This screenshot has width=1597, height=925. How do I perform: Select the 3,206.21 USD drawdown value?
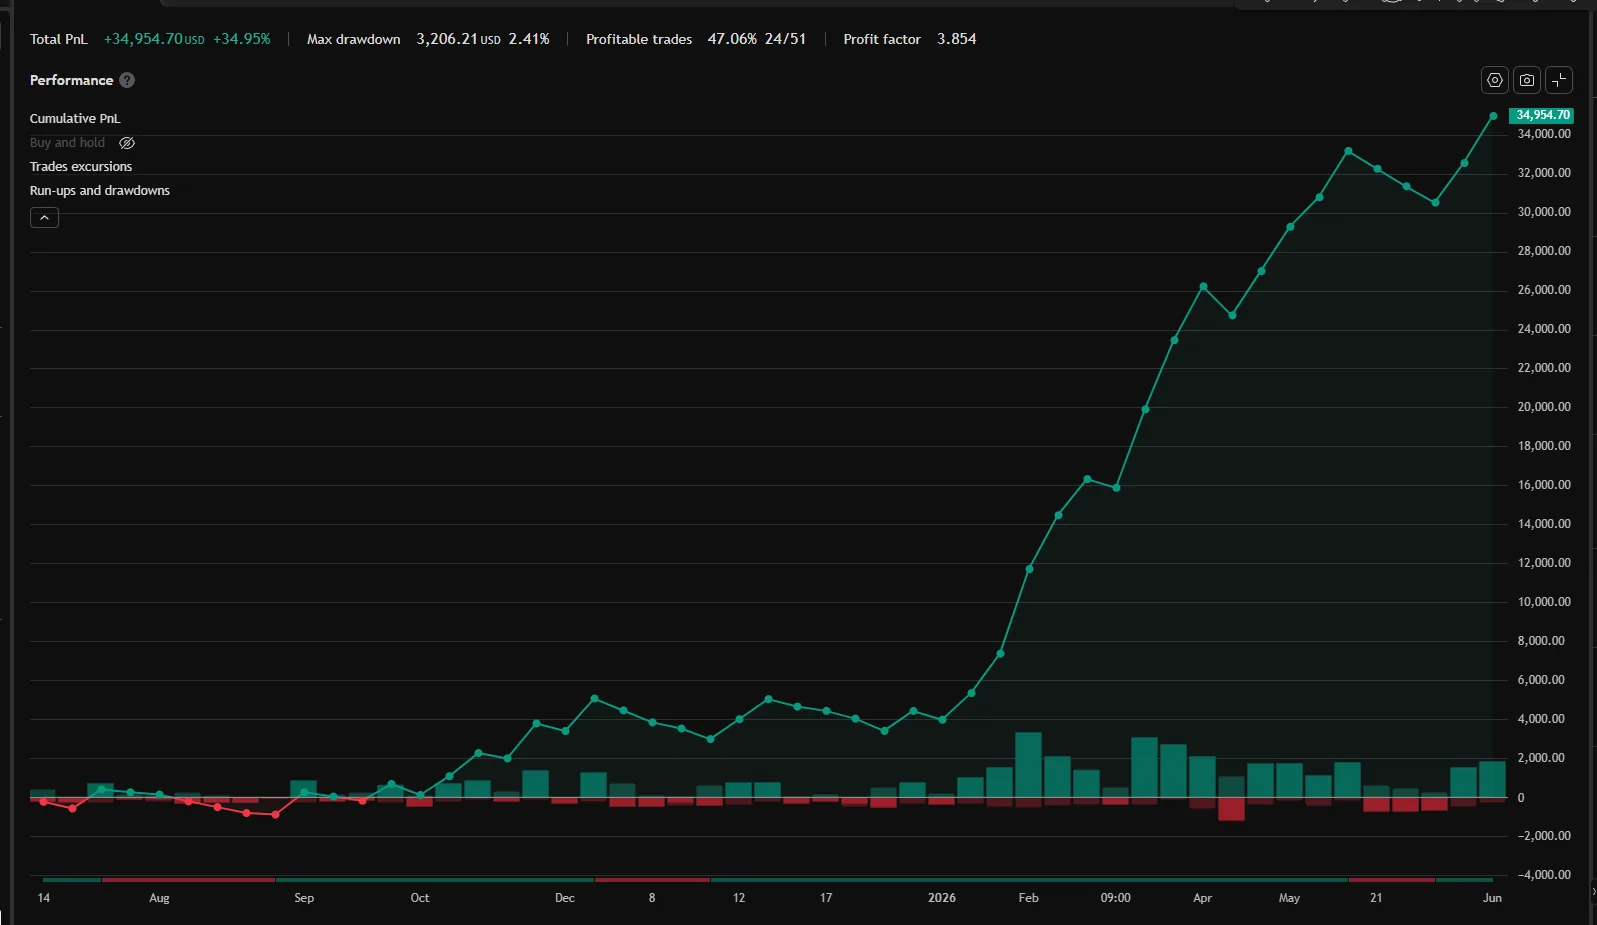pos(458,39)
